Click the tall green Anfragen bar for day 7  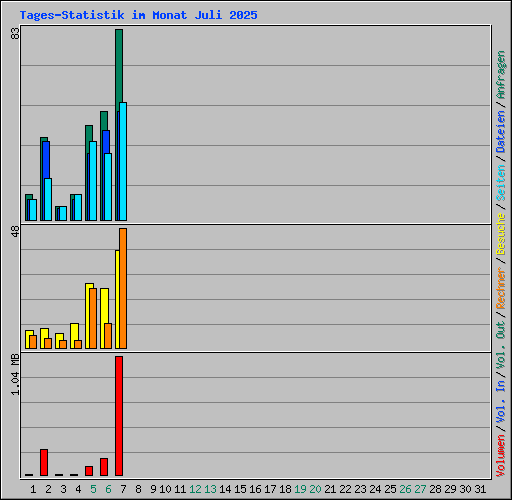119,67
